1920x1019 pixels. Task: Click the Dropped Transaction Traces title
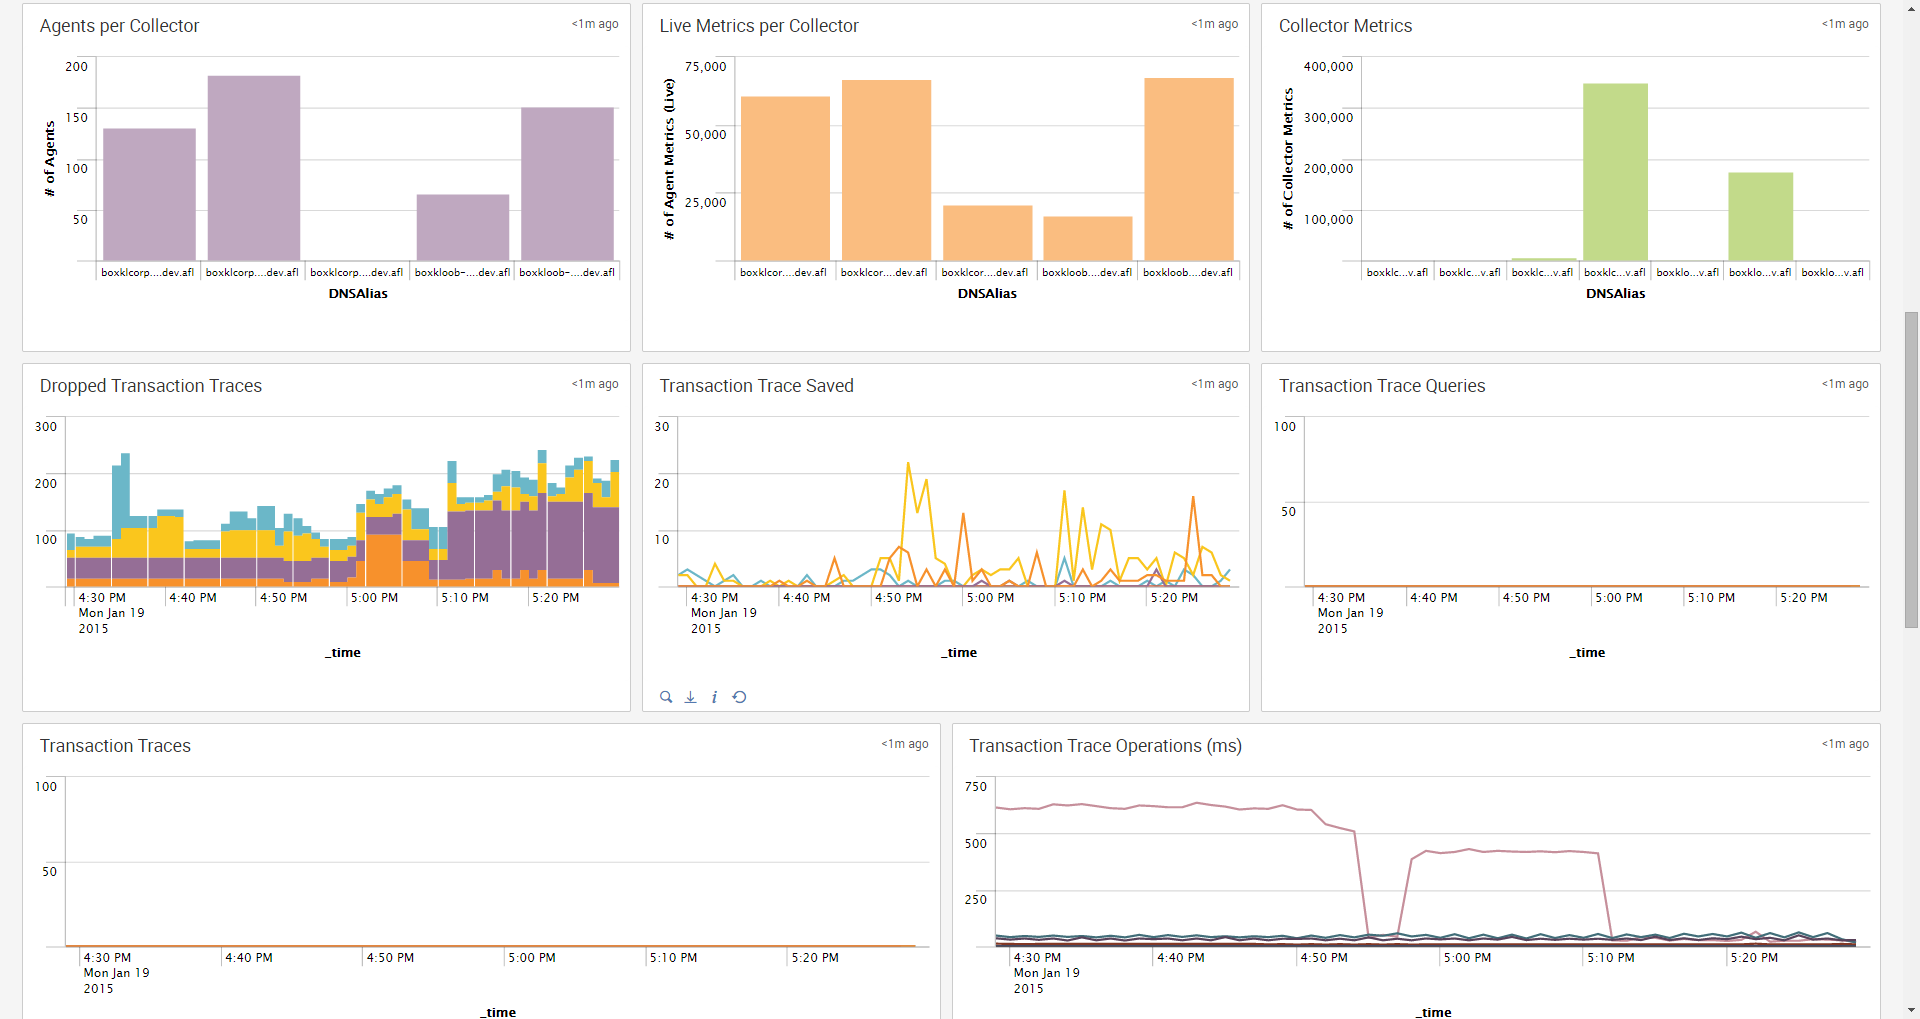pos(151,386)
